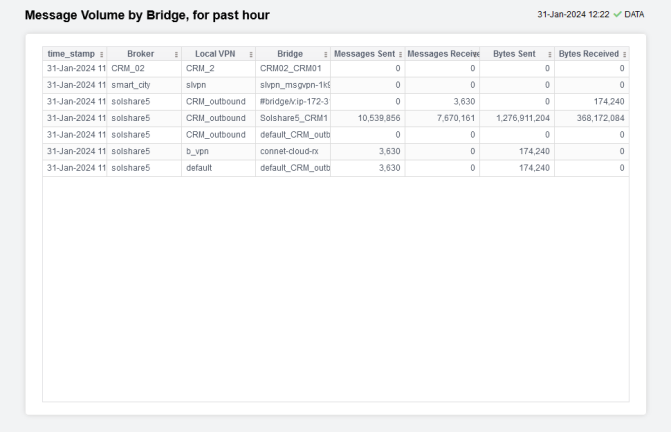671x432 pixels.
Task: Click the Solshare5_CRM1 bridge cell
Action: coord(293,118)
